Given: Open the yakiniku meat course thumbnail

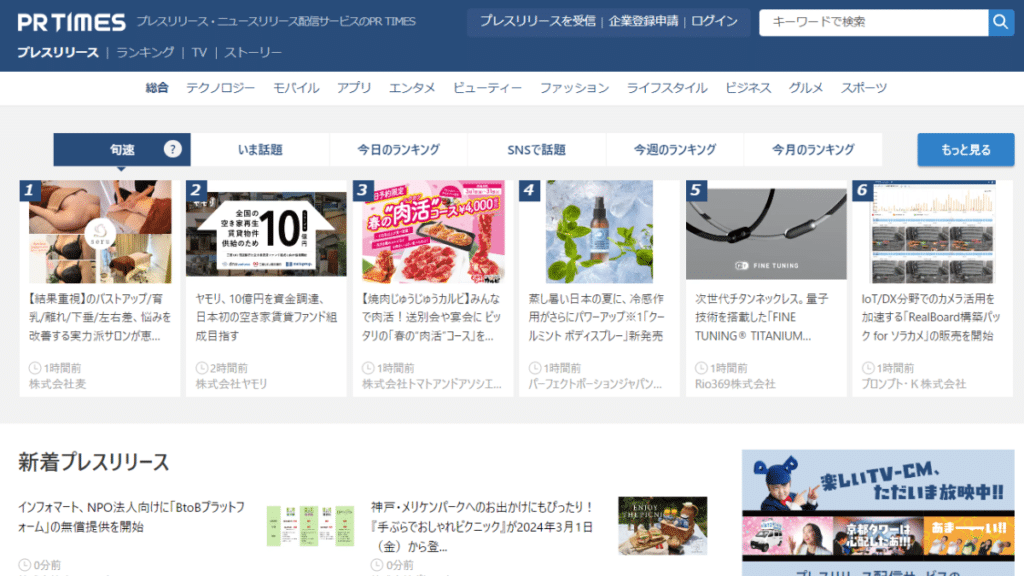Looking at the screenshot, I should [x=433, y=232].
